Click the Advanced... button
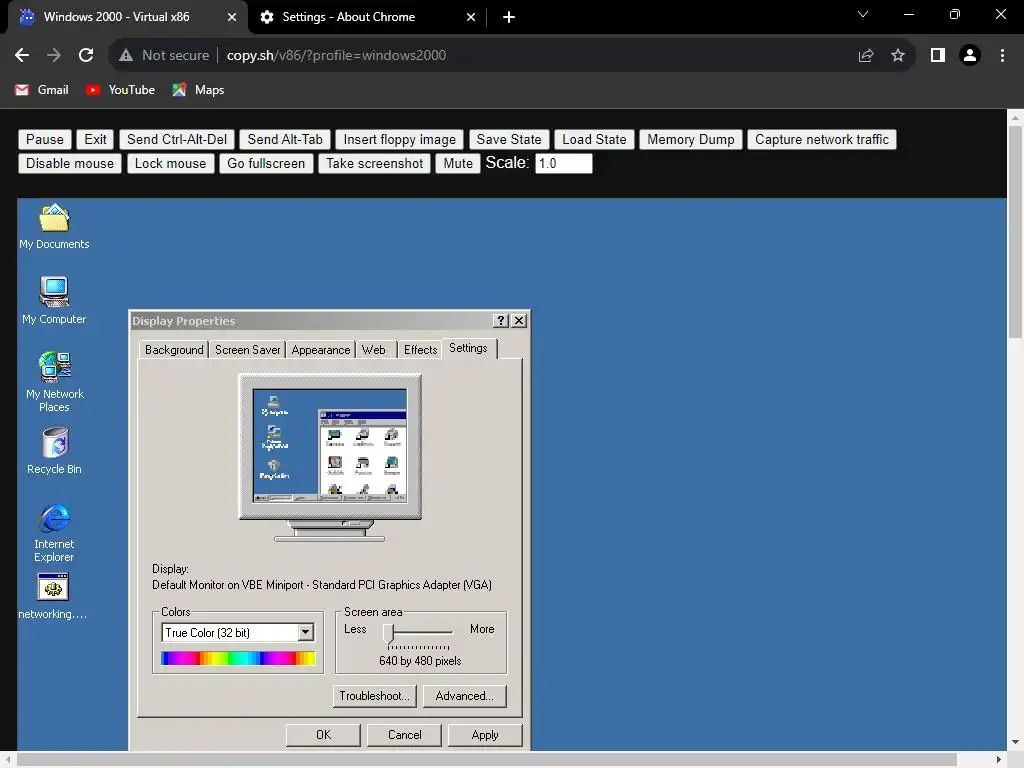The image size is (1024, 768). coord(464,696)
